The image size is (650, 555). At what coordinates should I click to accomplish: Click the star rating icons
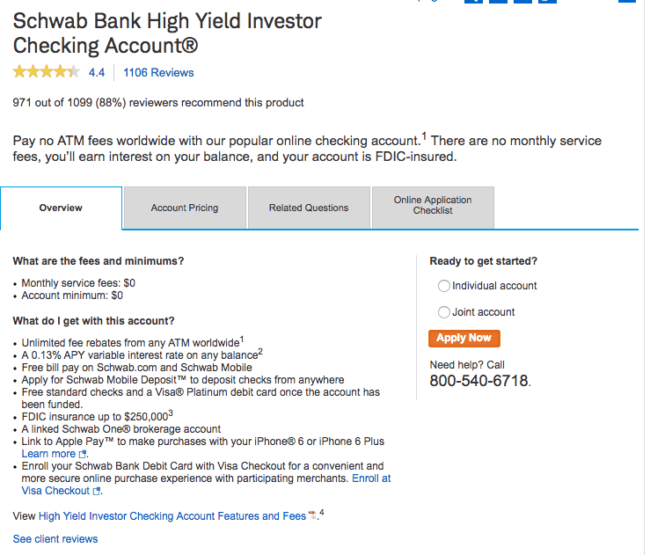(x=46, y=72)
